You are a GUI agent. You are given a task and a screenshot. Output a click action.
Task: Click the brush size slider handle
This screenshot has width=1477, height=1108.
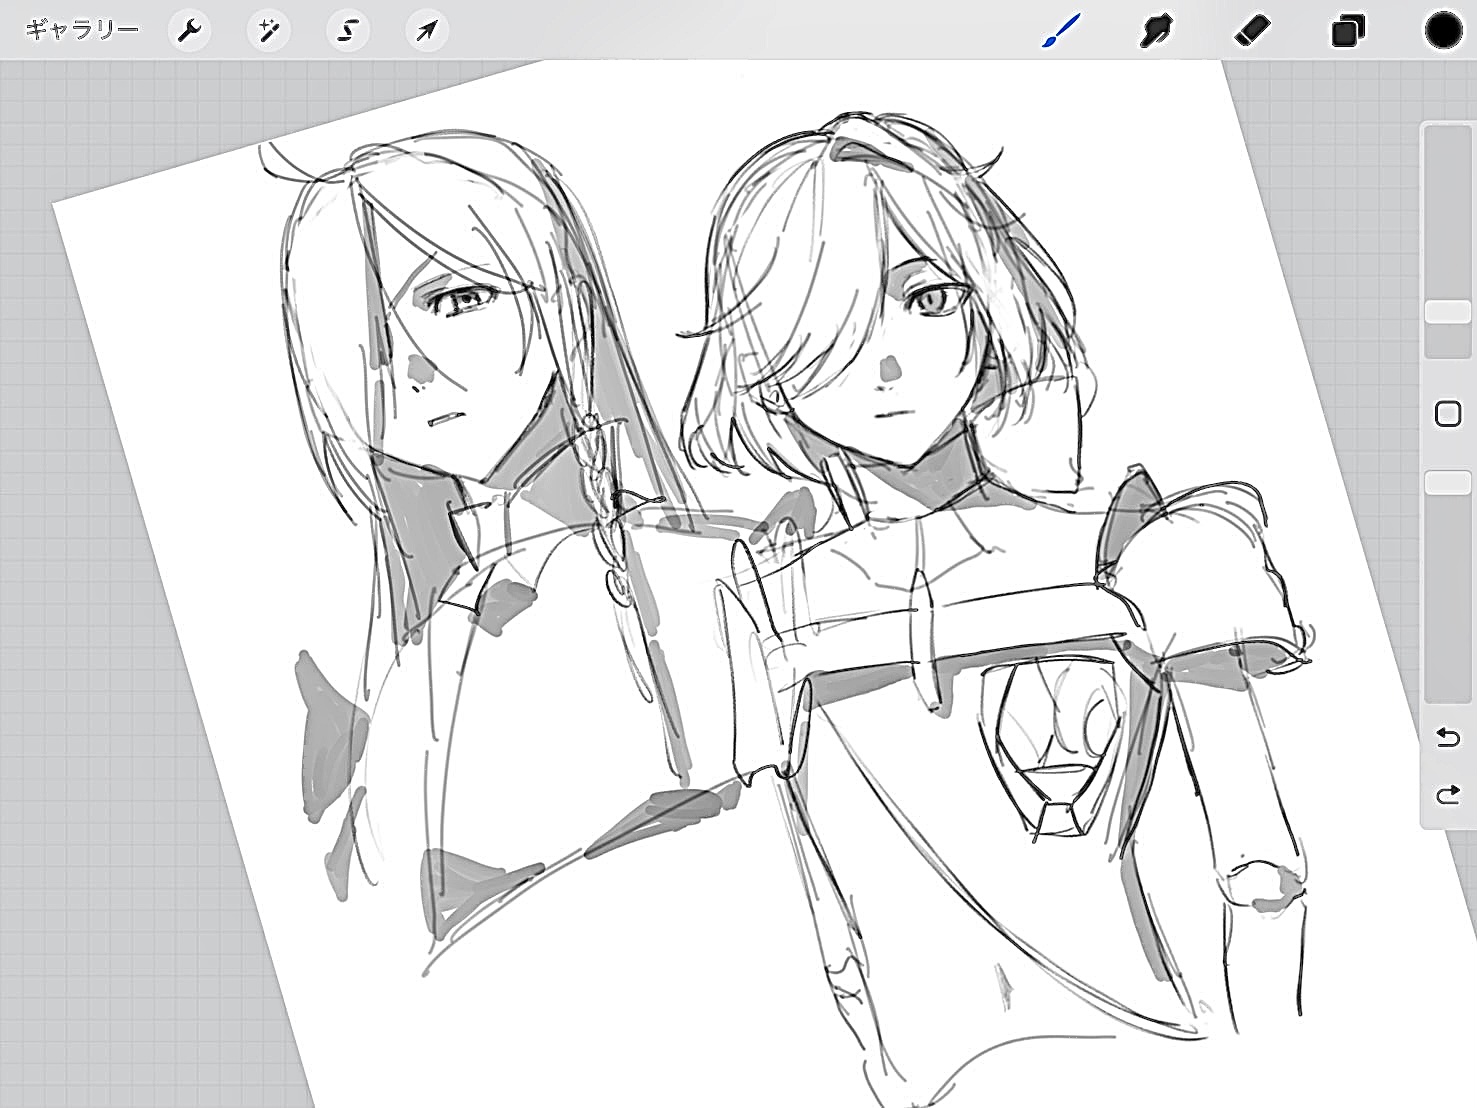[x=1447, y=312]
